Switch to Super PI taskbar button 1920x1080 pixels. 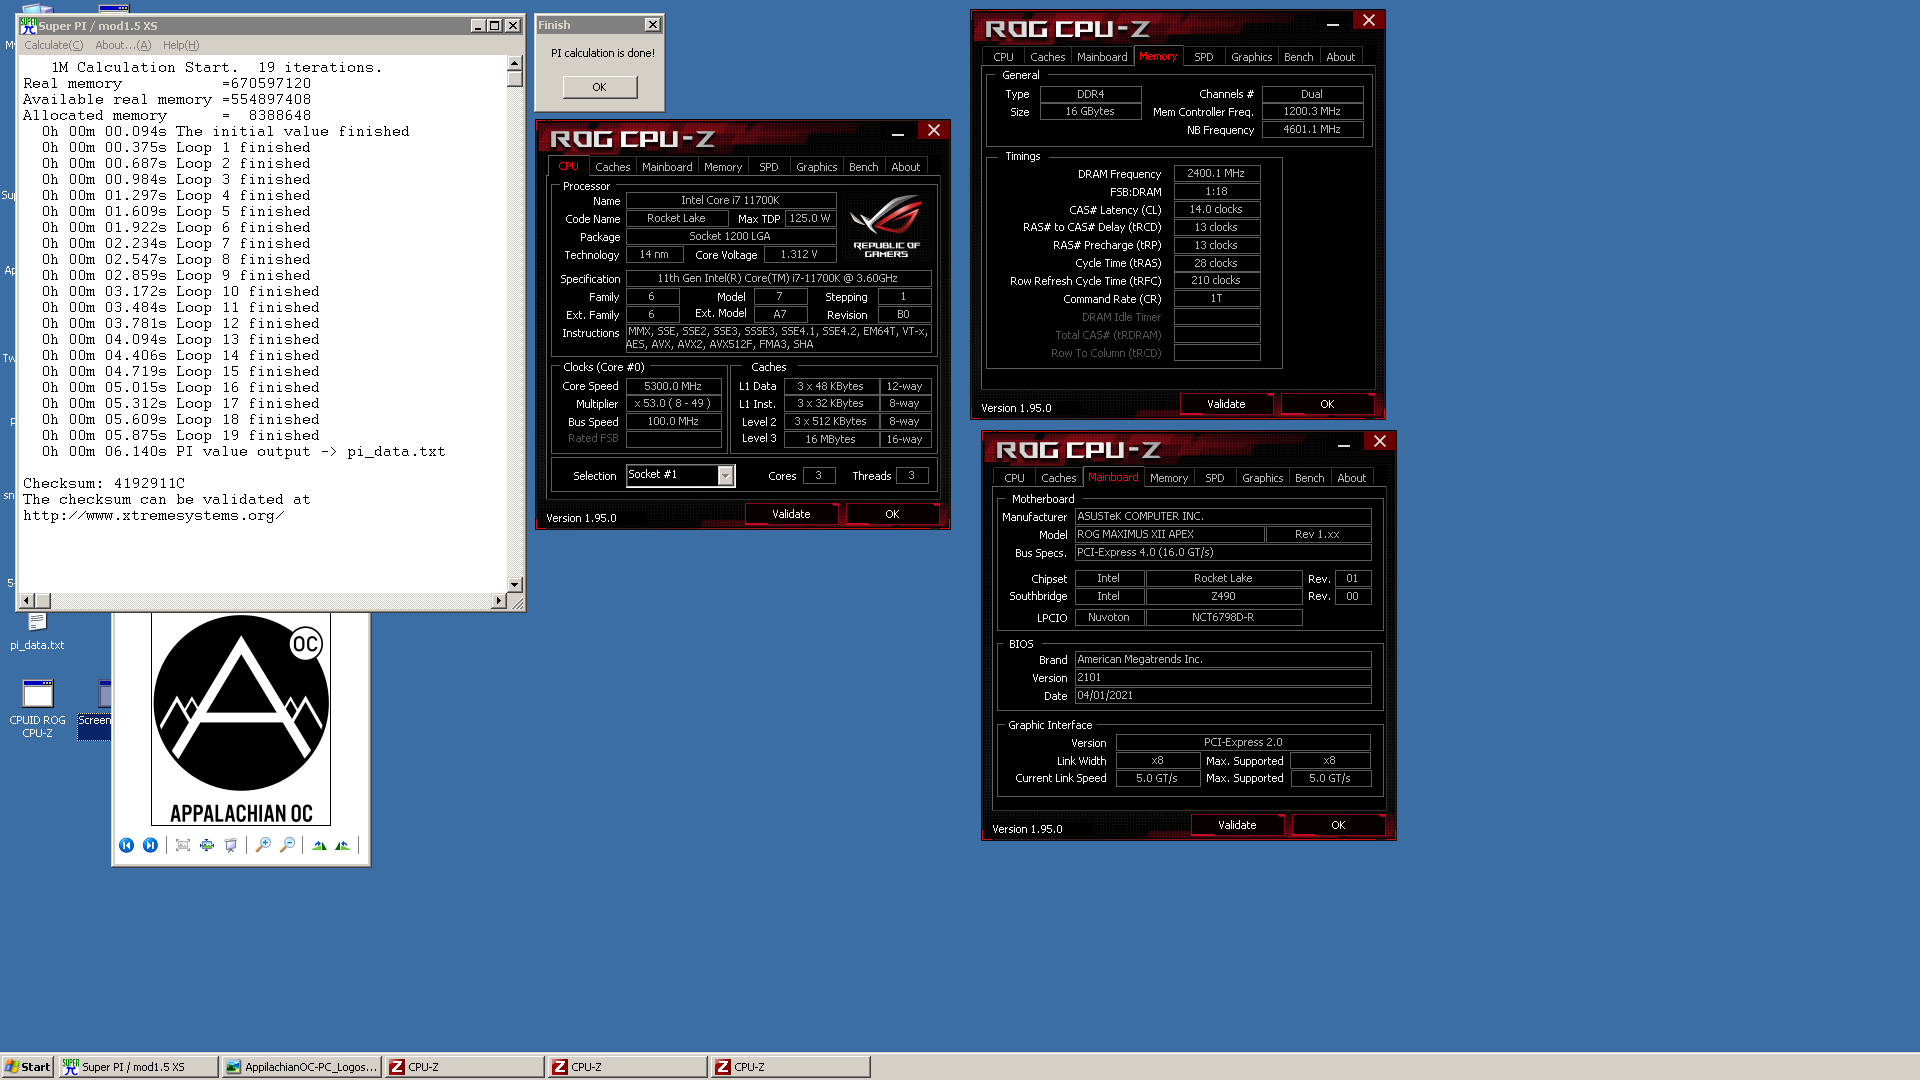(138, 1067)
